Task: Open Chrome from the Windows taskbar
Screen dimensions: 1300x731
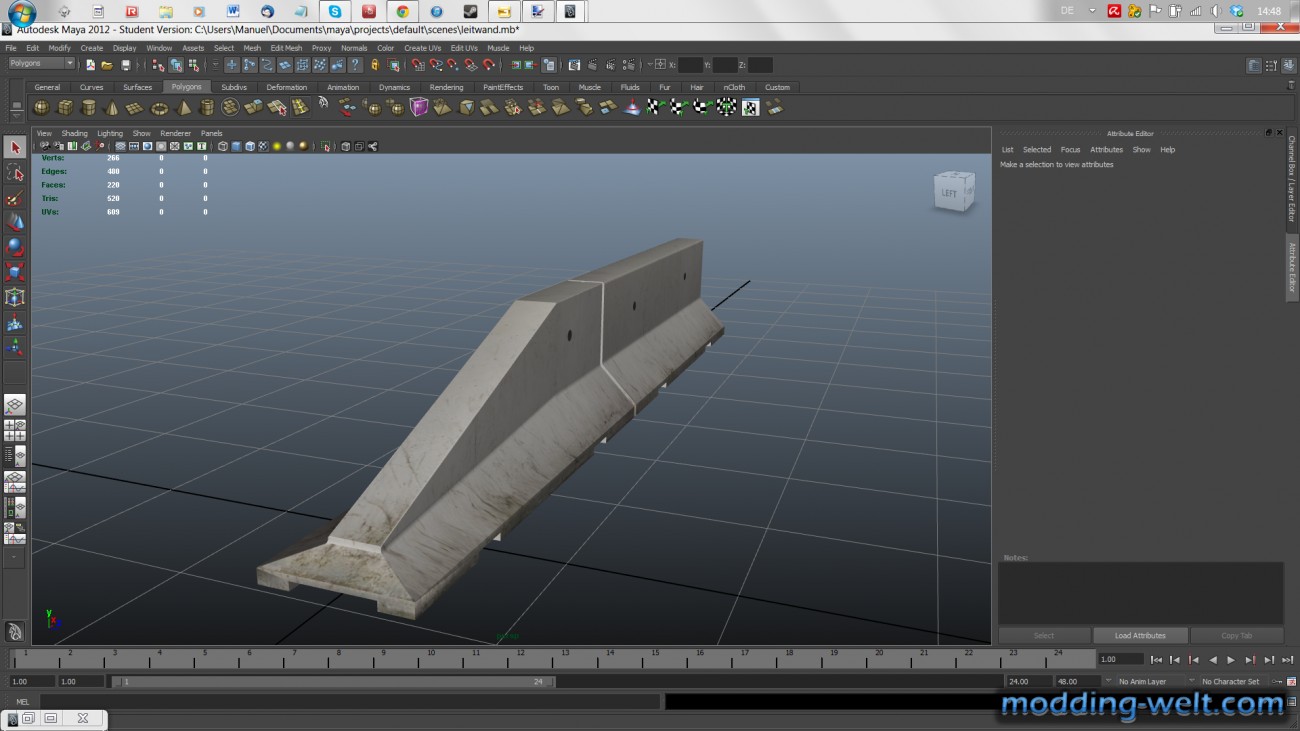Action: [x=402, y=11]
